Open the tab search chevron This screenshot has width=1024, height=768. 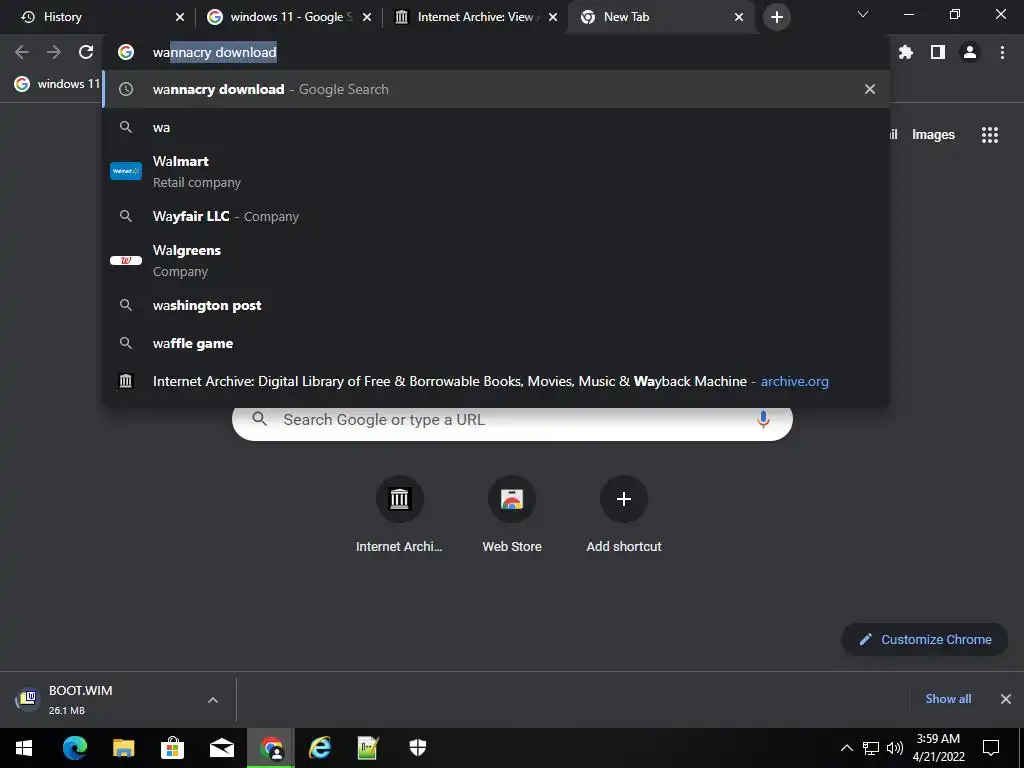pyautogui.click(x=863, y=14)
